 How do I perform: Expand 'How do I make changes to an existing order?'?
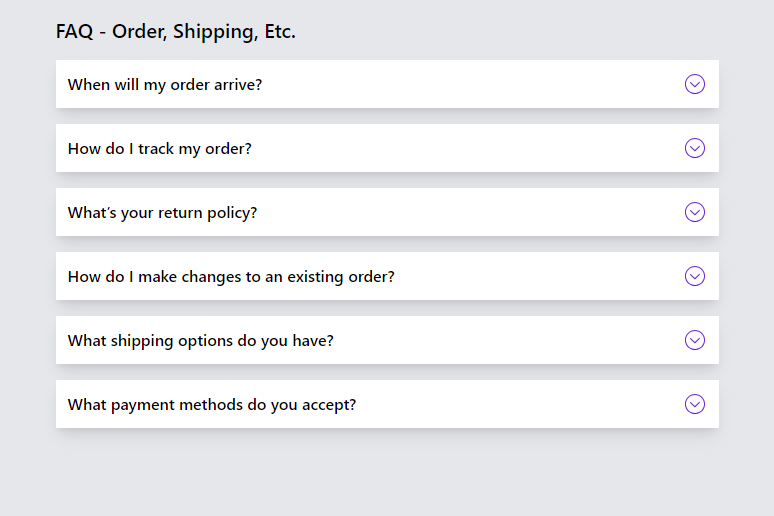point(231,277)
